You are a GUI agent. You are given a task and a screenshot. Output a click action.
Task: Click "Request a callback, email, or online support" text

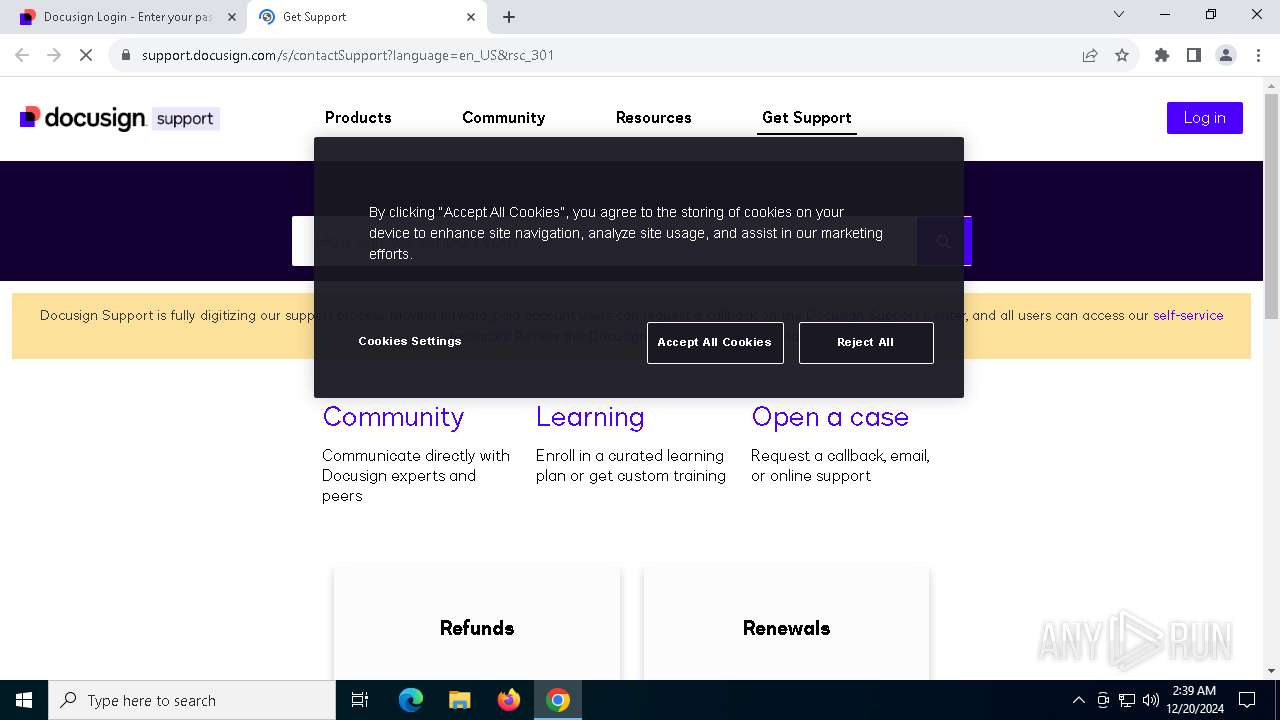[840, 466]
